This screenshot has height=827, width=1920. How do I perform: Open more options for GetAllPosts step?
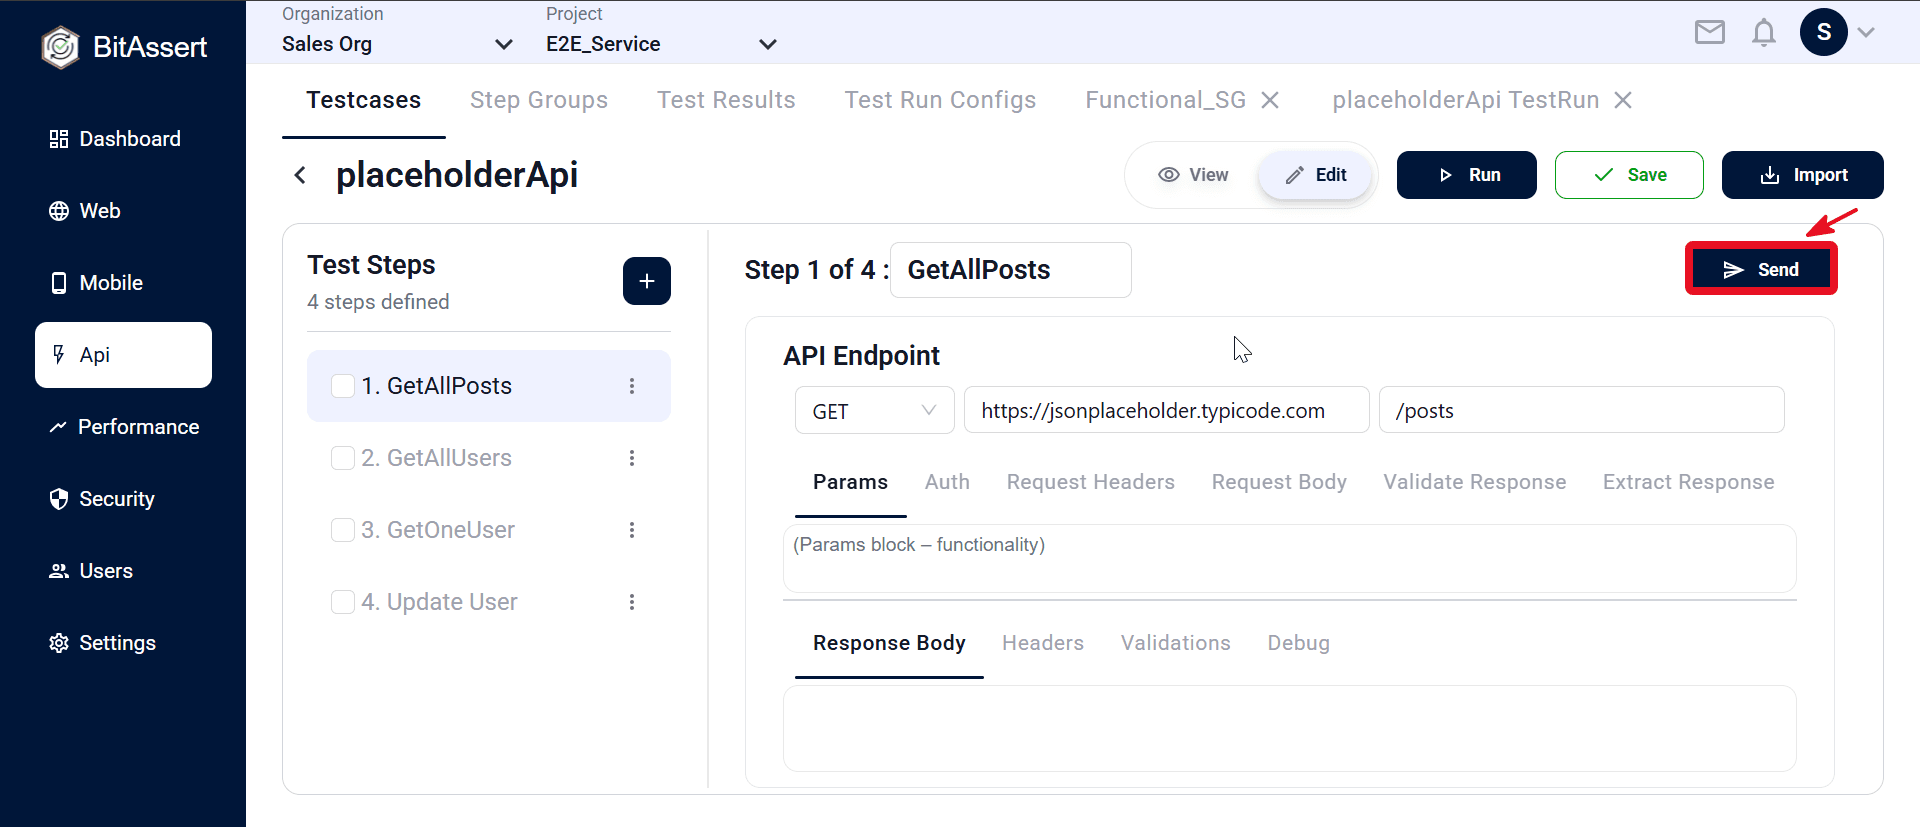tap(632, 386)
